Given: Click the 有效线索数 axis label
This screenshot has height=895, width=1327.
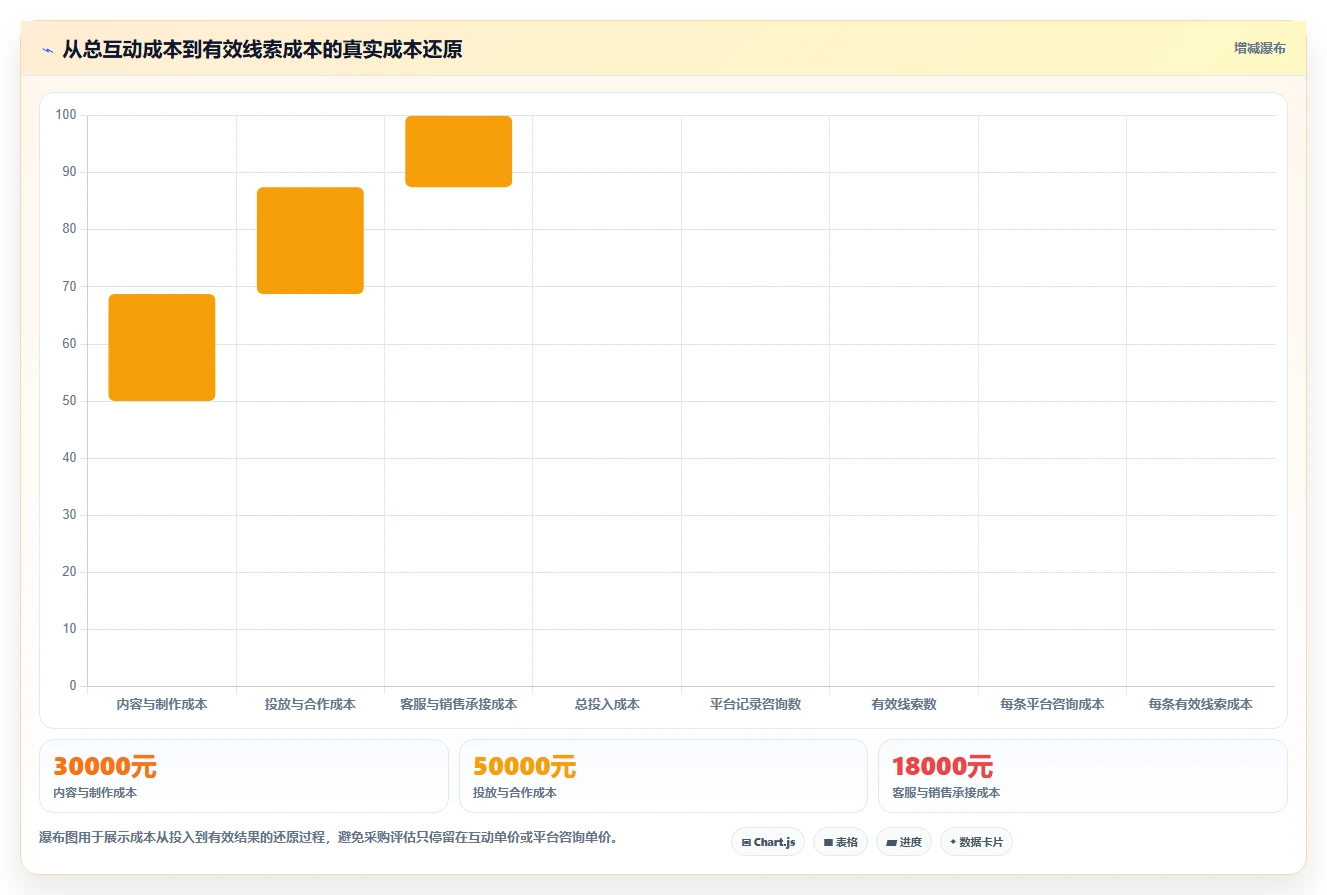Looking at the screenshot, I should click(904, 704).
